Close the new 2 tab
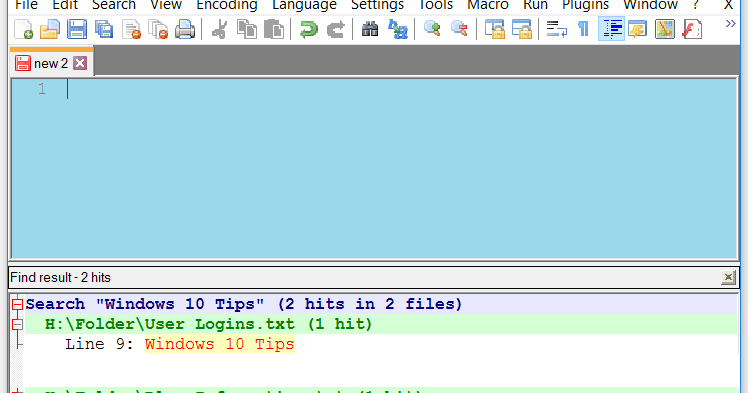Viewport: 748px width, 393px height. (80, 63)
